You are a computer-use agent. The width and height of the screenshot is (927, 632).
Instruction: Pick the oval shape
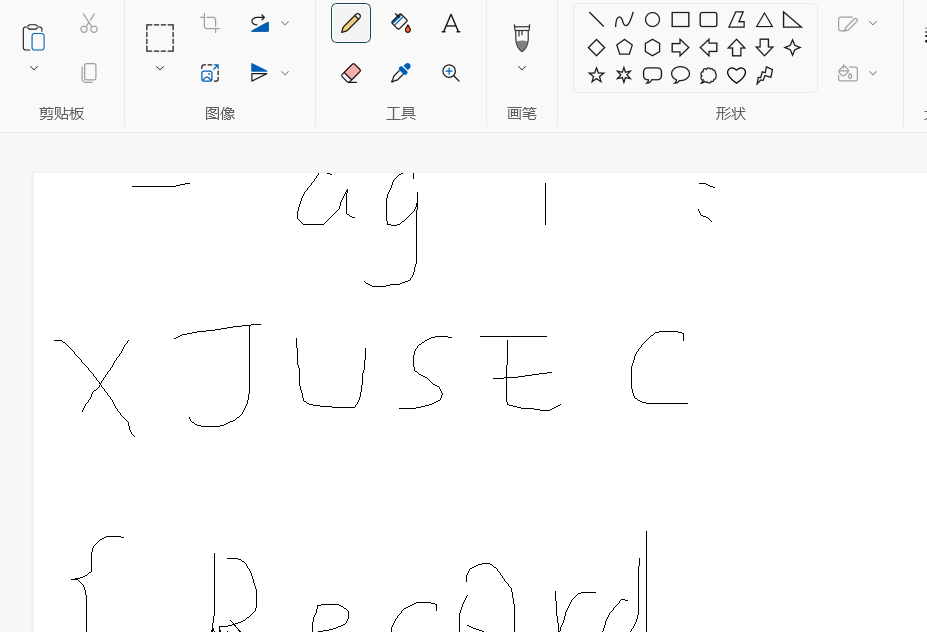(x=652, y=19)
